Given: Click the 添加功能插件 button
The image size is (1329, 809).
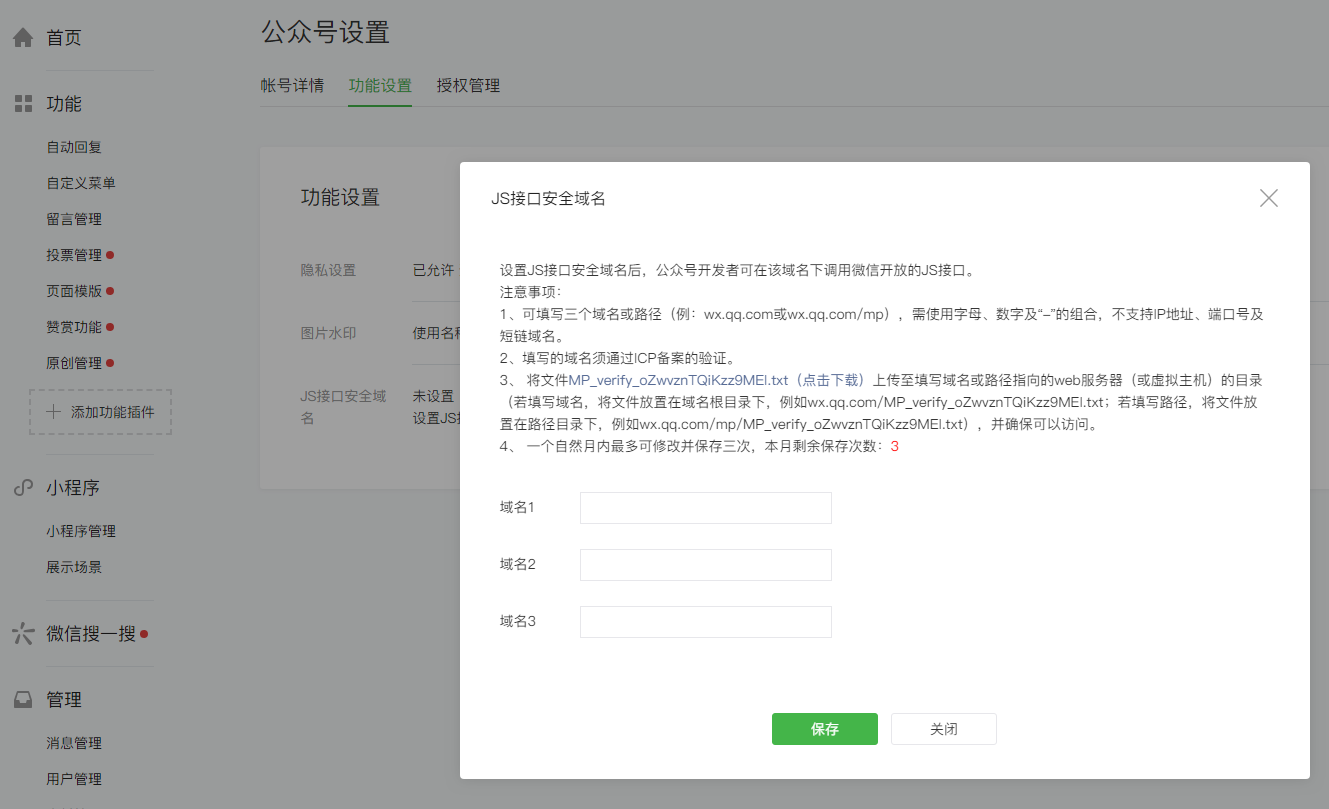Looking at the screenshot, I should point(101,412).
